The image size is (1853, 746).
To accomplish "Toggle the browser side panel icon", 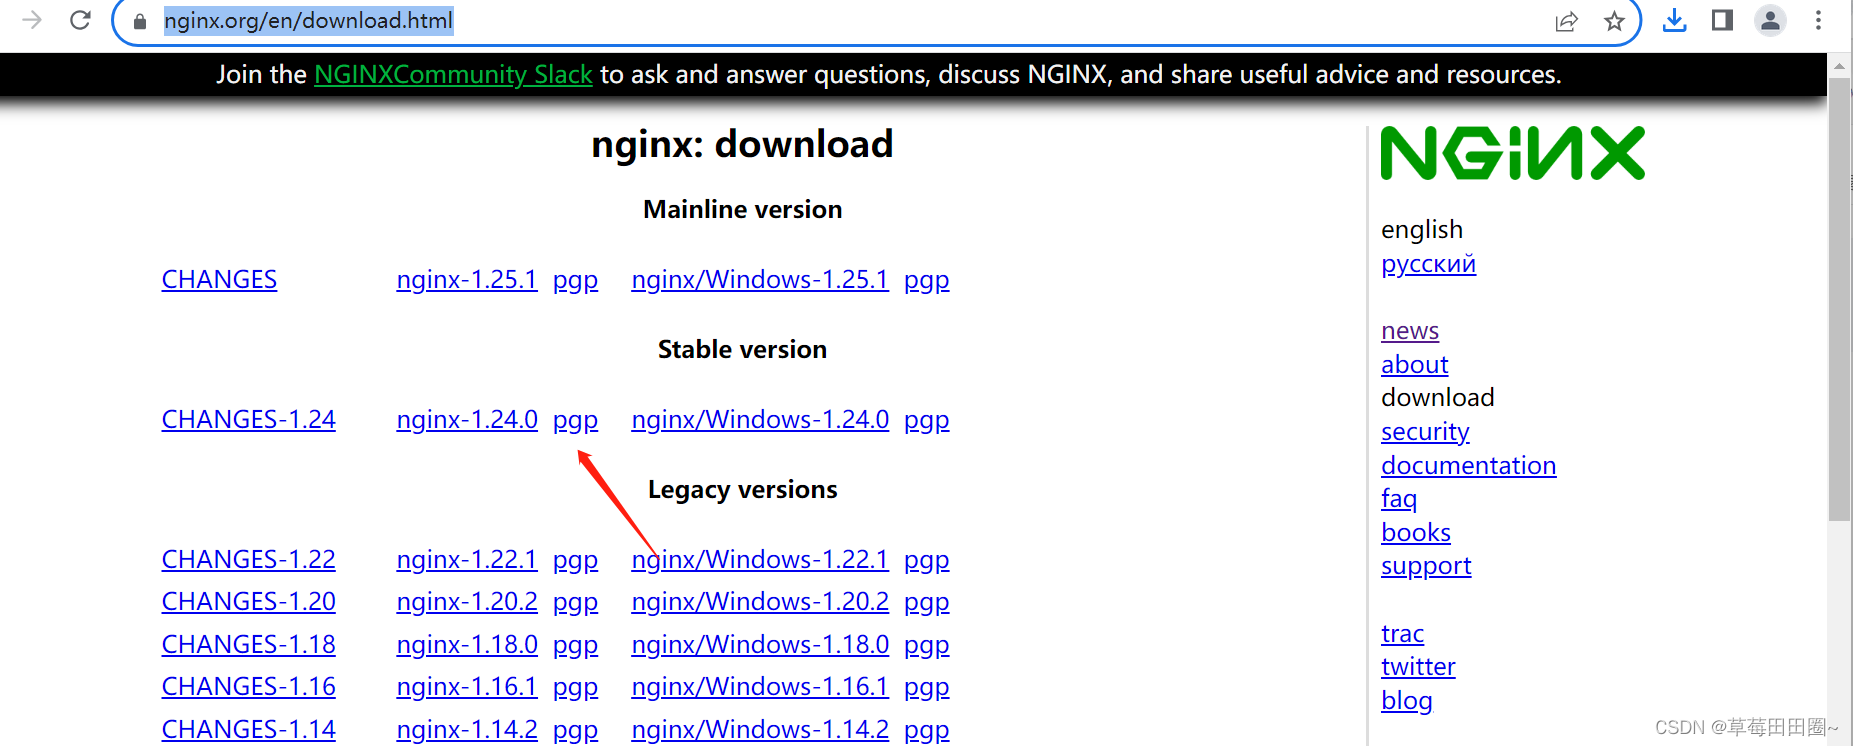I will point(1722,20).
